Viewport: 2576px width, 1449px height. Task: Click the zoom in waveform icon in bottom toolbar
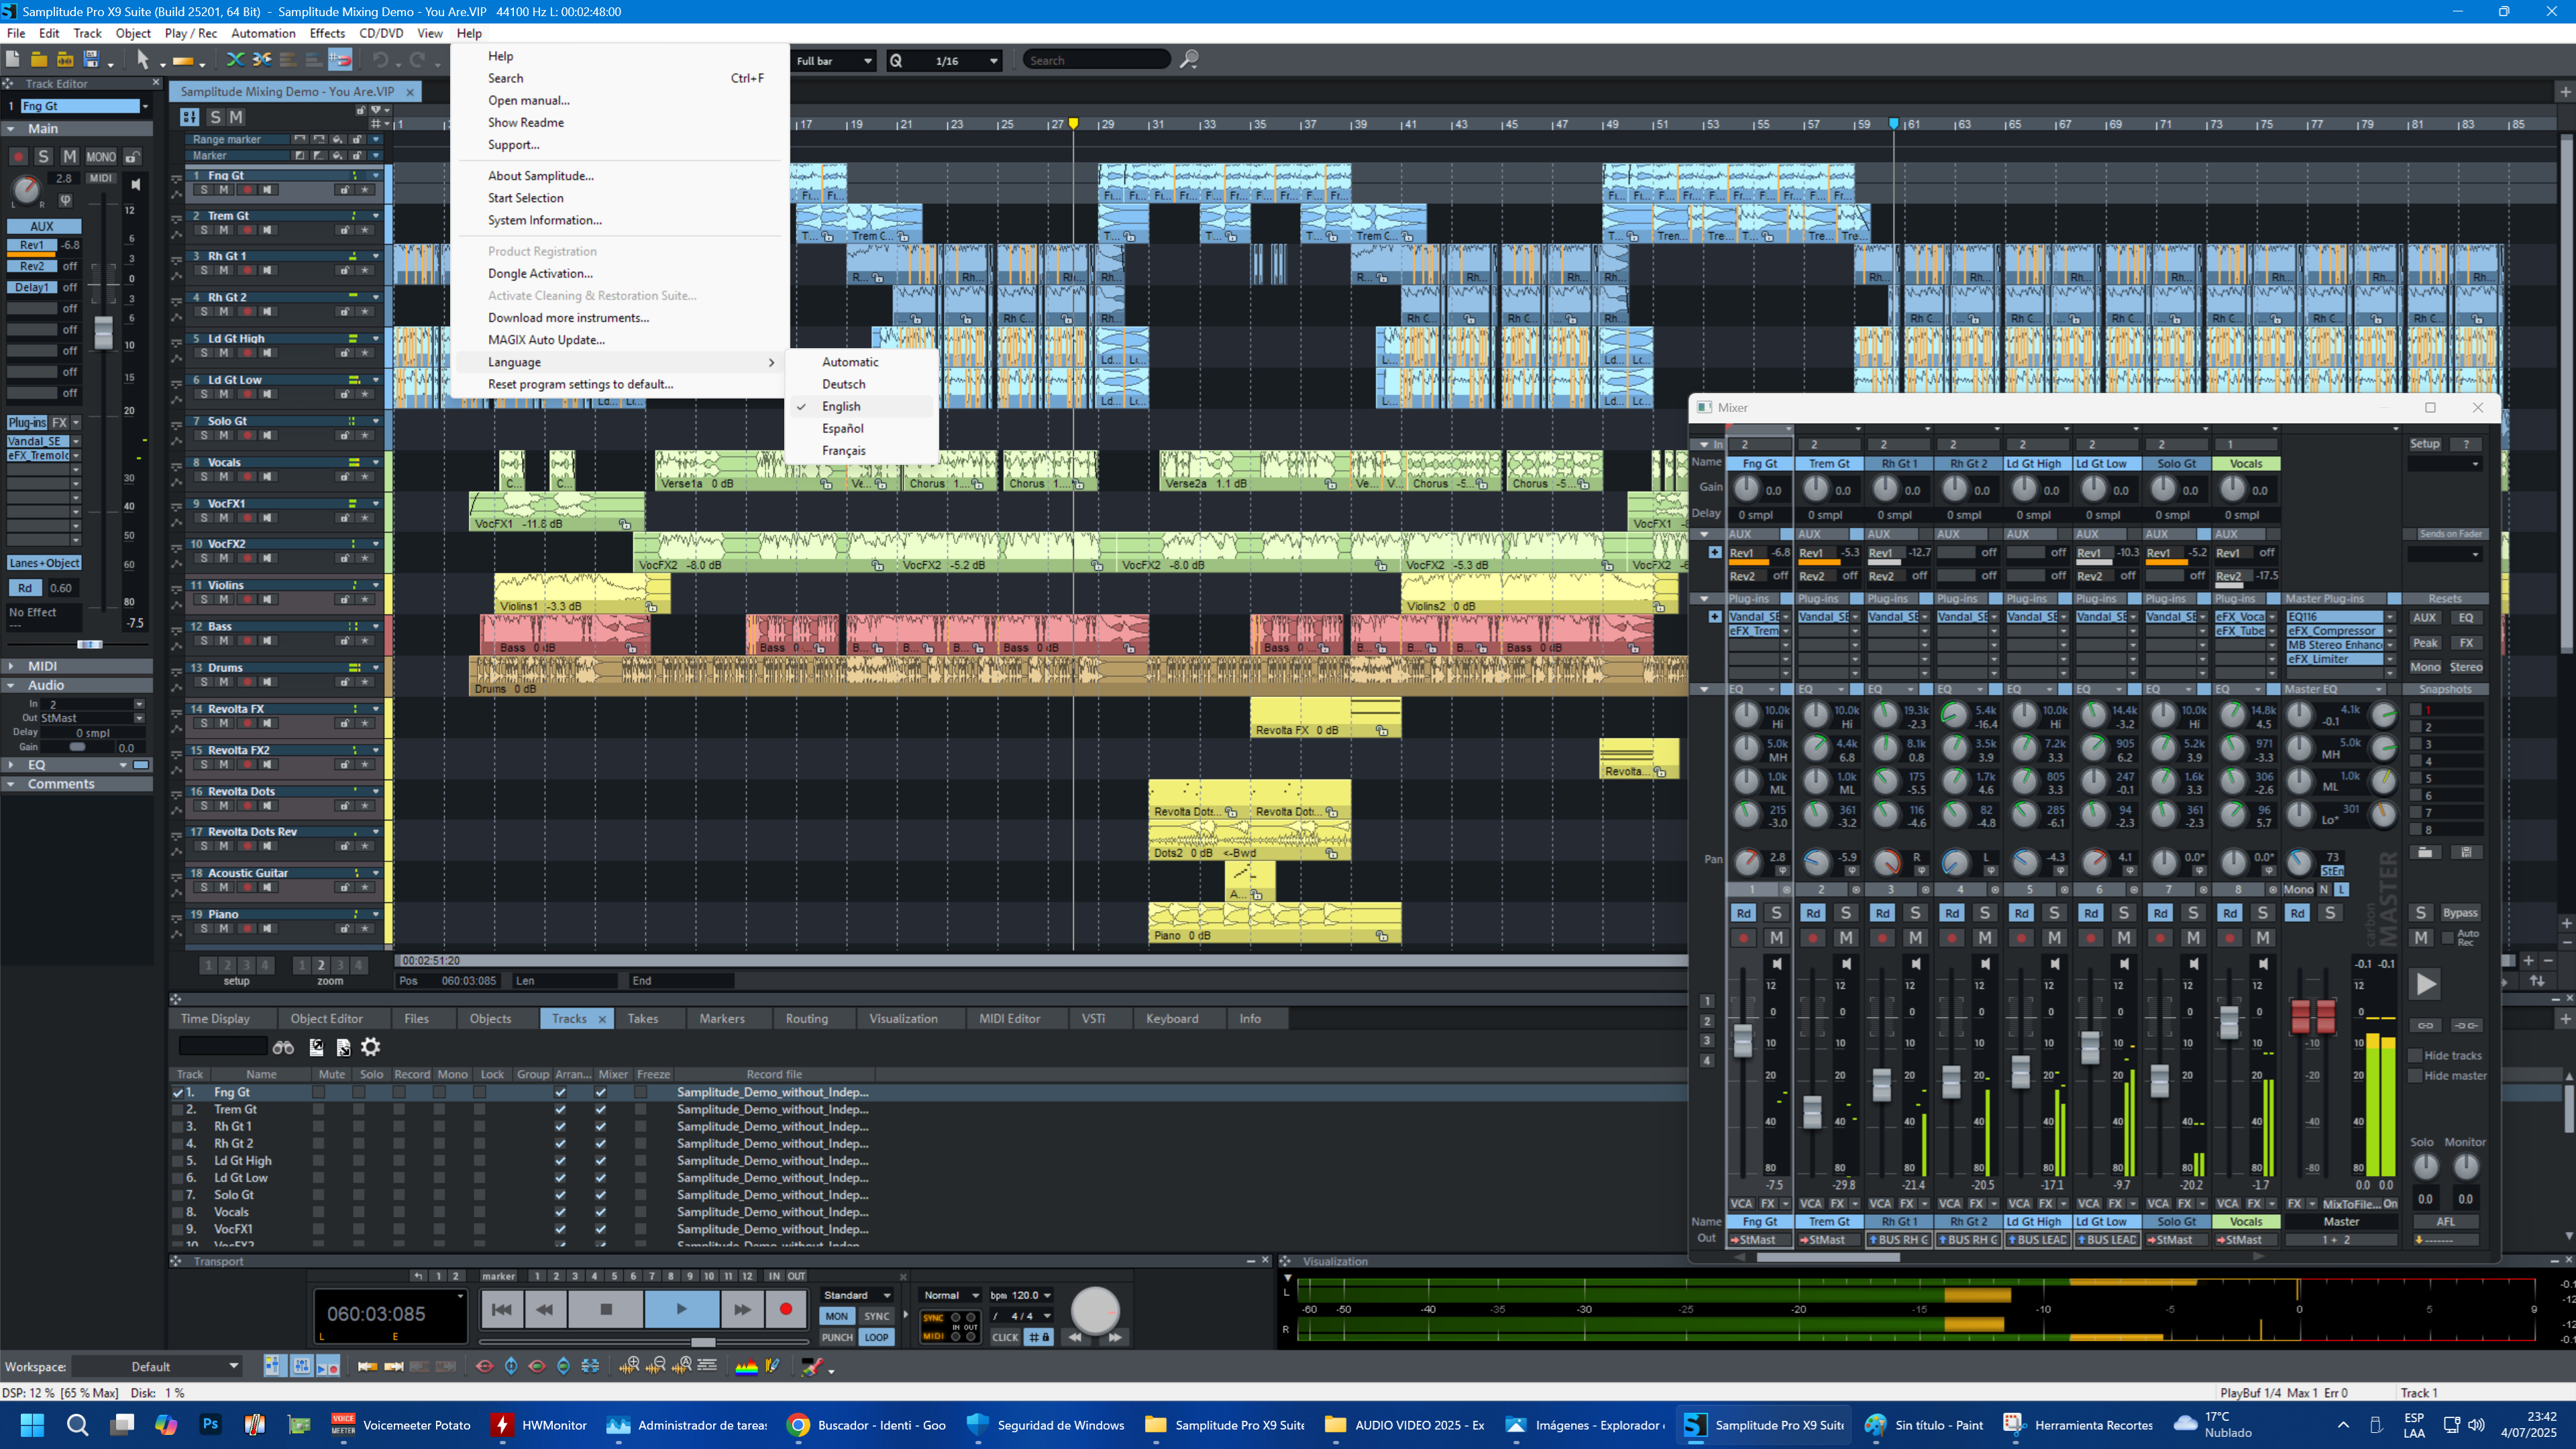pyautogui.click(x=629, y=1366)
